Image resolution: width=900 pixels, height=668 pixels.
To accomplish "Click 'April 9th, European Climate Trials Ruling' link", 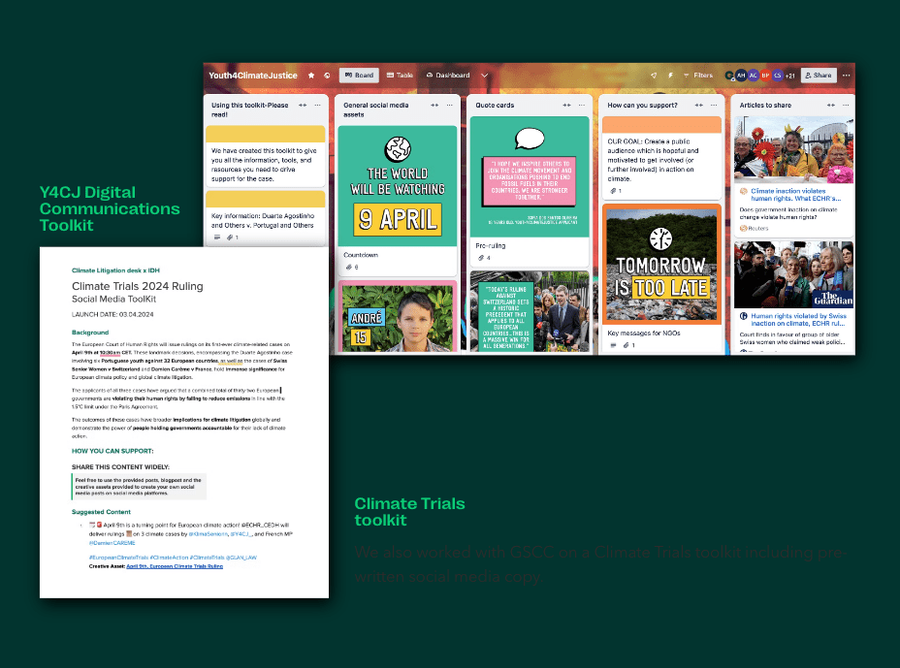I will [174, 566].
